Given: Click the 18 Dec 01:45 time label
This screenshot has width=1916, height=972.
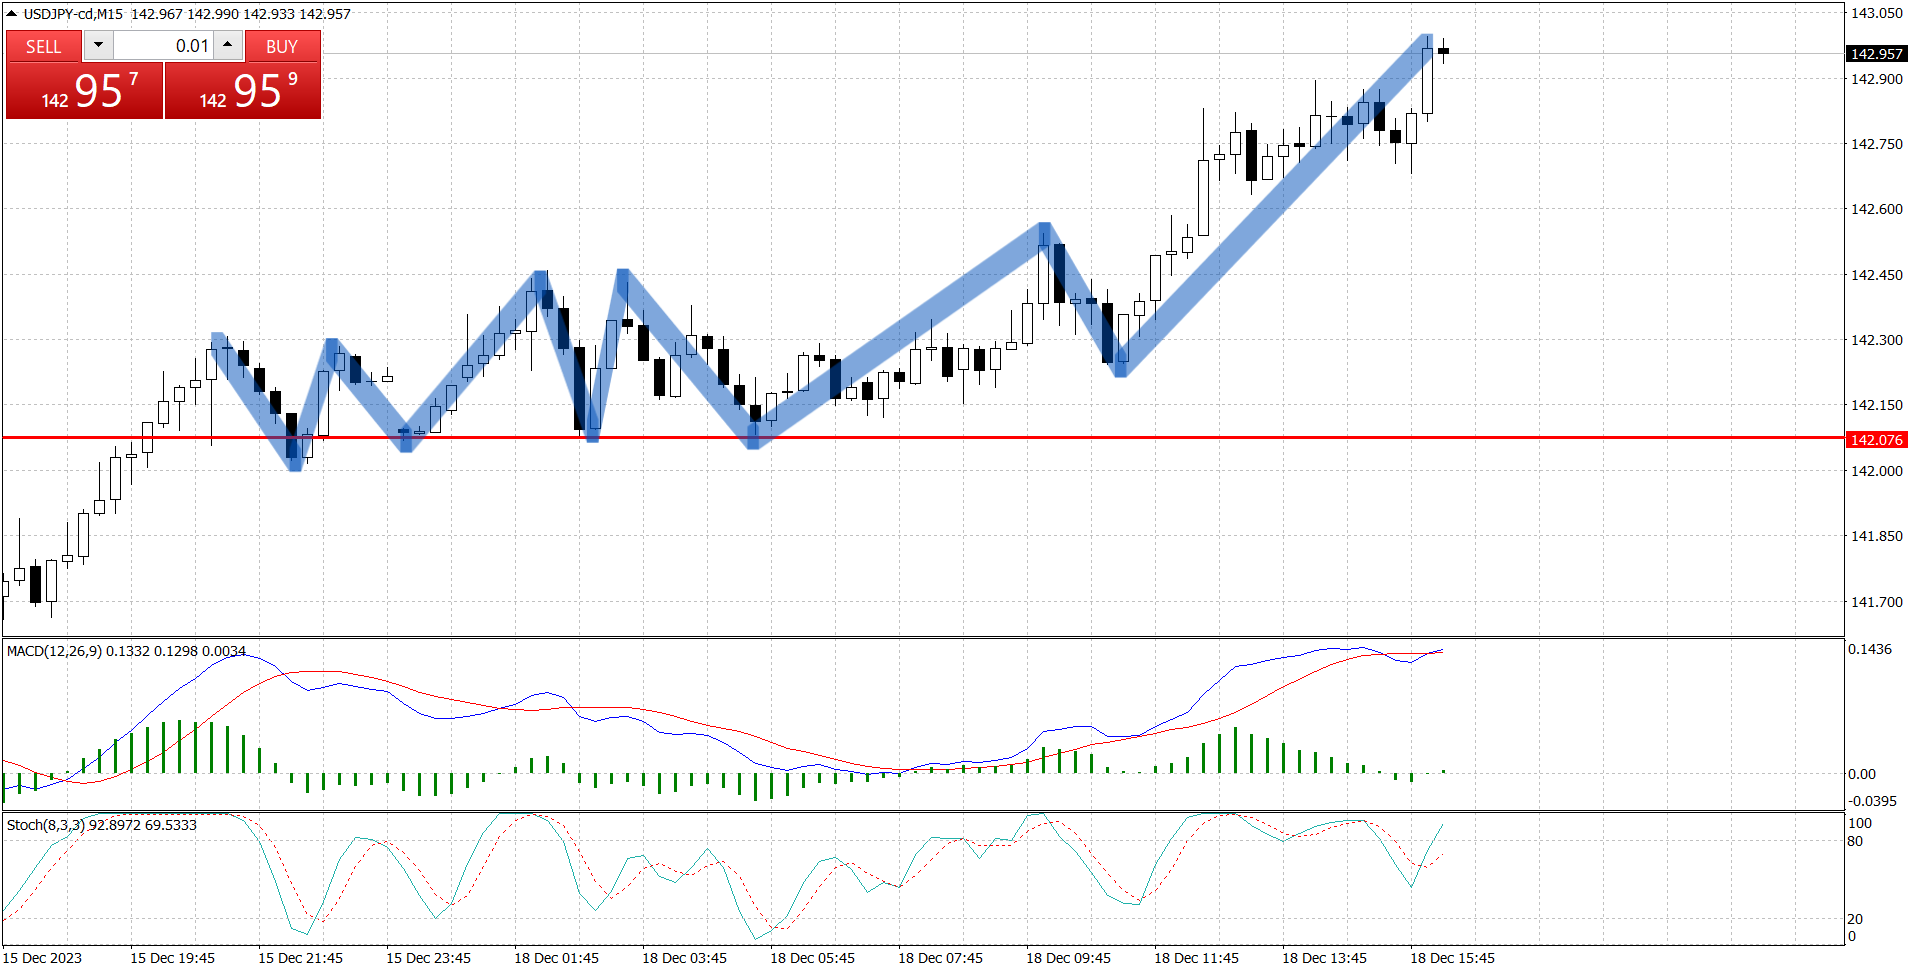Looking at the screenshot, I should (x=556, y=958).
